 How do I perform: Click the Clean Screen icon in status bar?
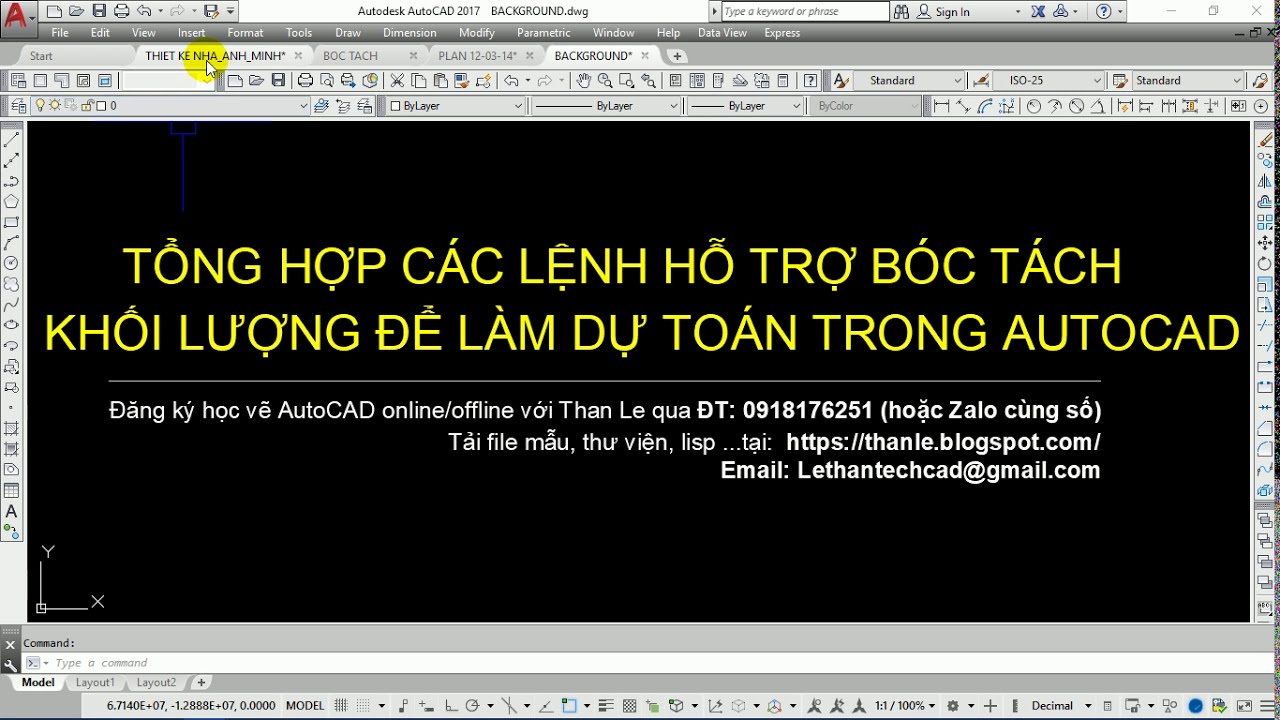pyautogui.click(x=1242, y=706)
